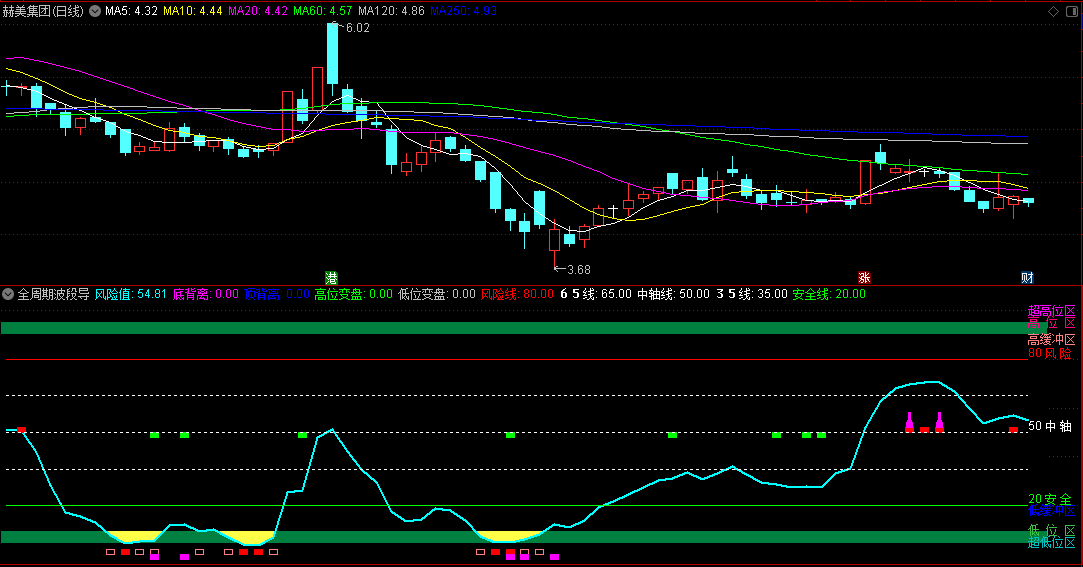Select the 低位变盘: 0.00 readout

point(437,294)
